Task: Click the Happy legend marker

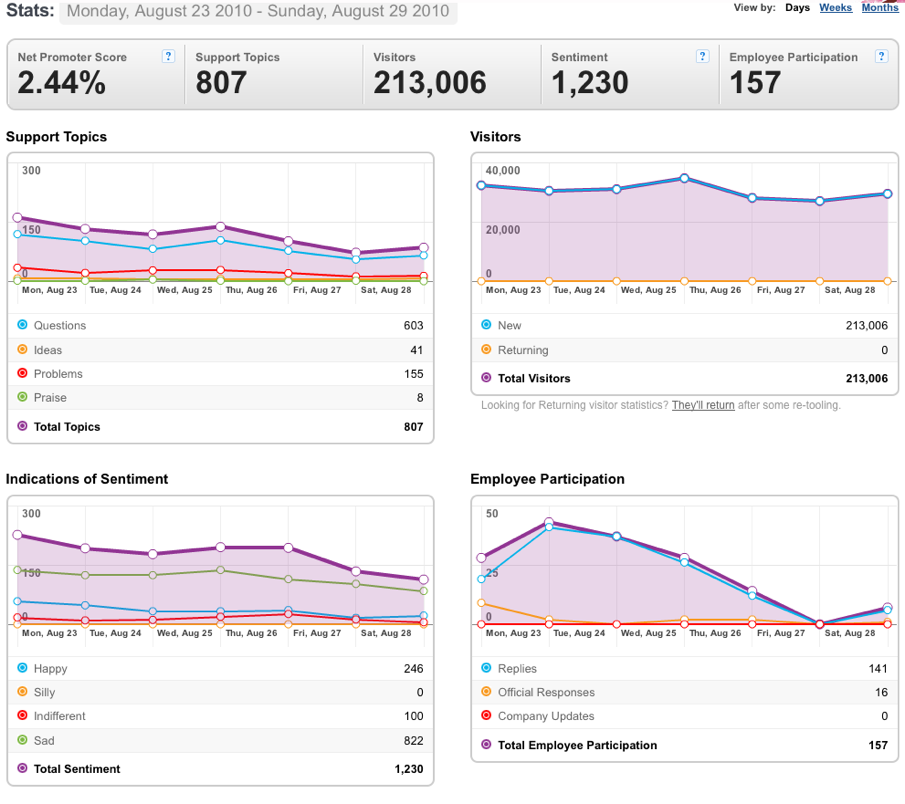Action: (23, 668)
